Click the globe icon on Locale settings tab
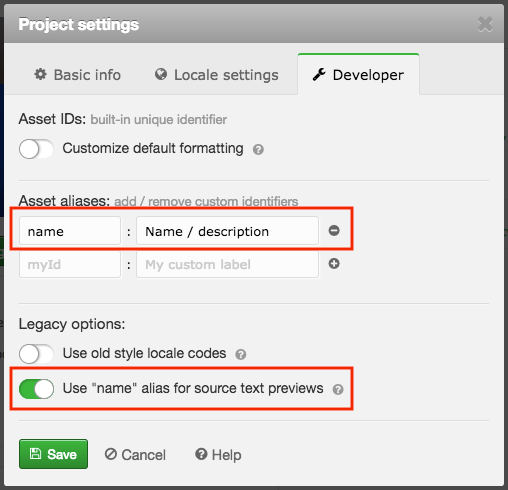 (161, 74)
